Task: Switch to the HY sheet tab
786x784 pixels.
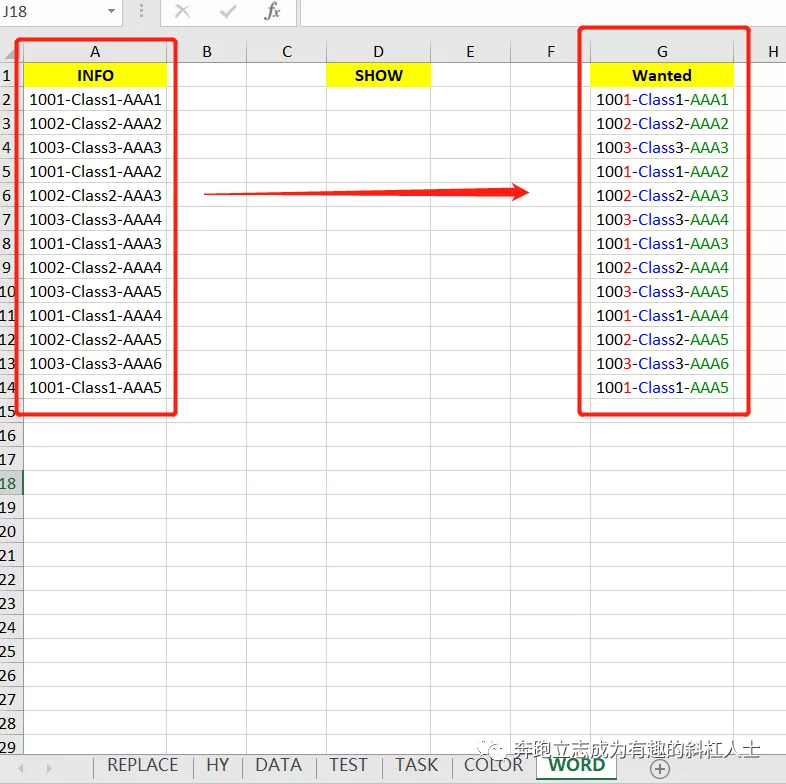Action: click(218, 765)
